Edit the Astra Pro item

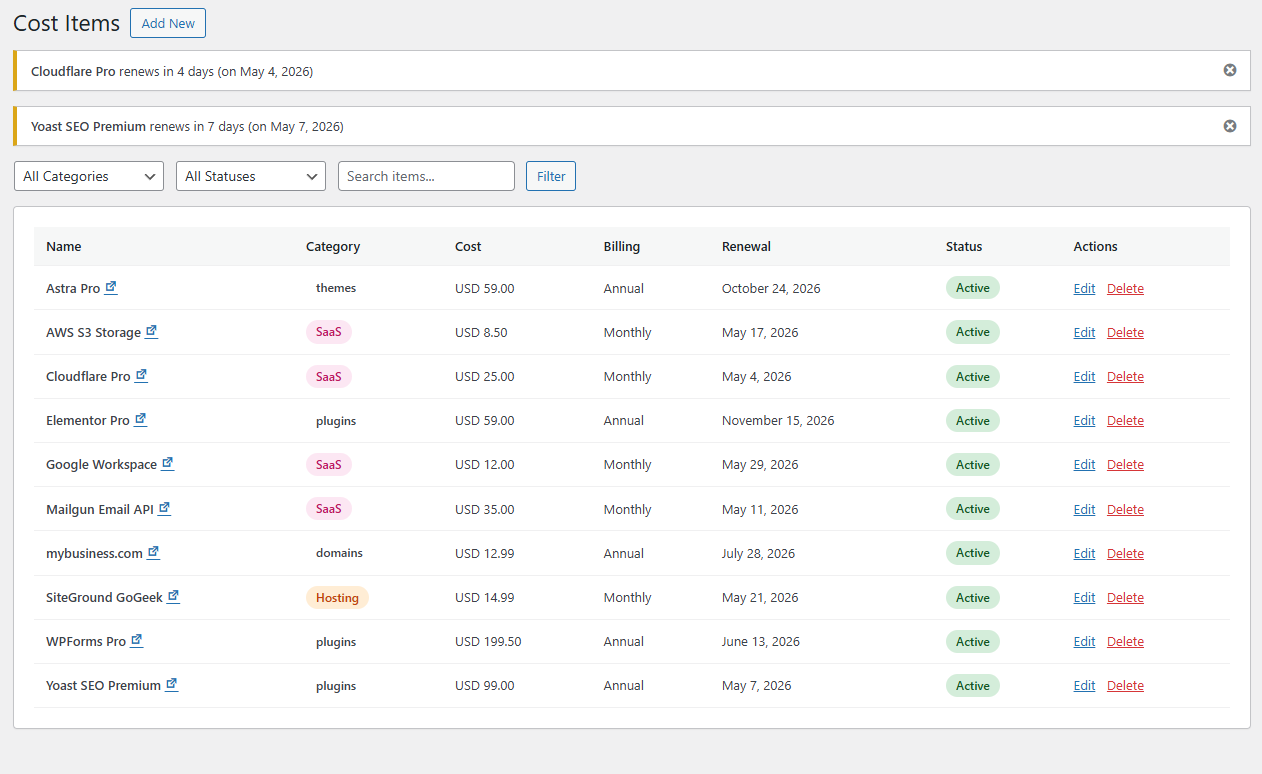1084,288
